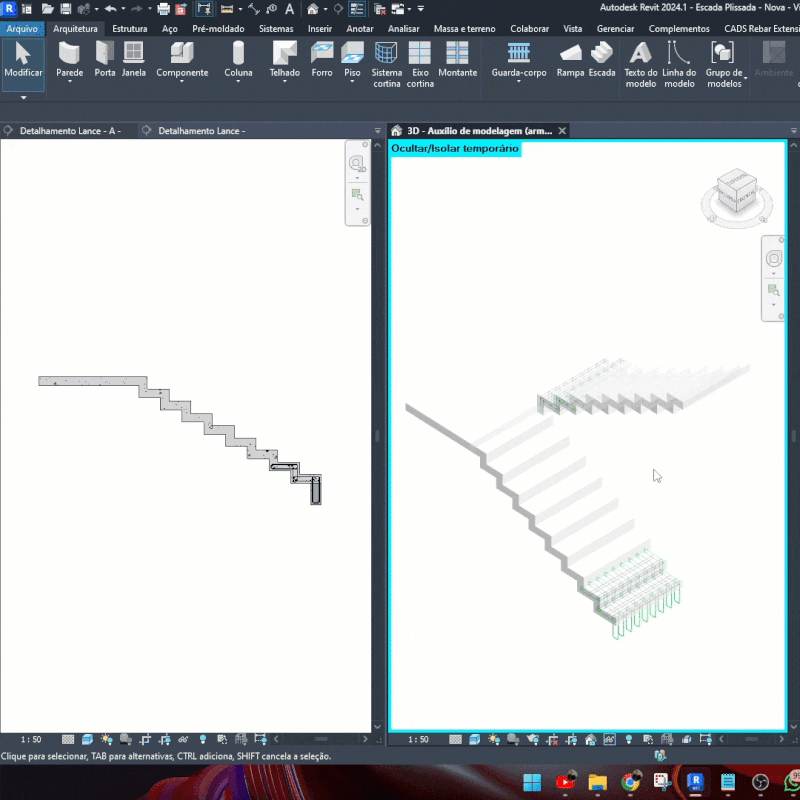Open the left pane view tabs list dropdown
800x800 pixels.
tap(378, 131)
